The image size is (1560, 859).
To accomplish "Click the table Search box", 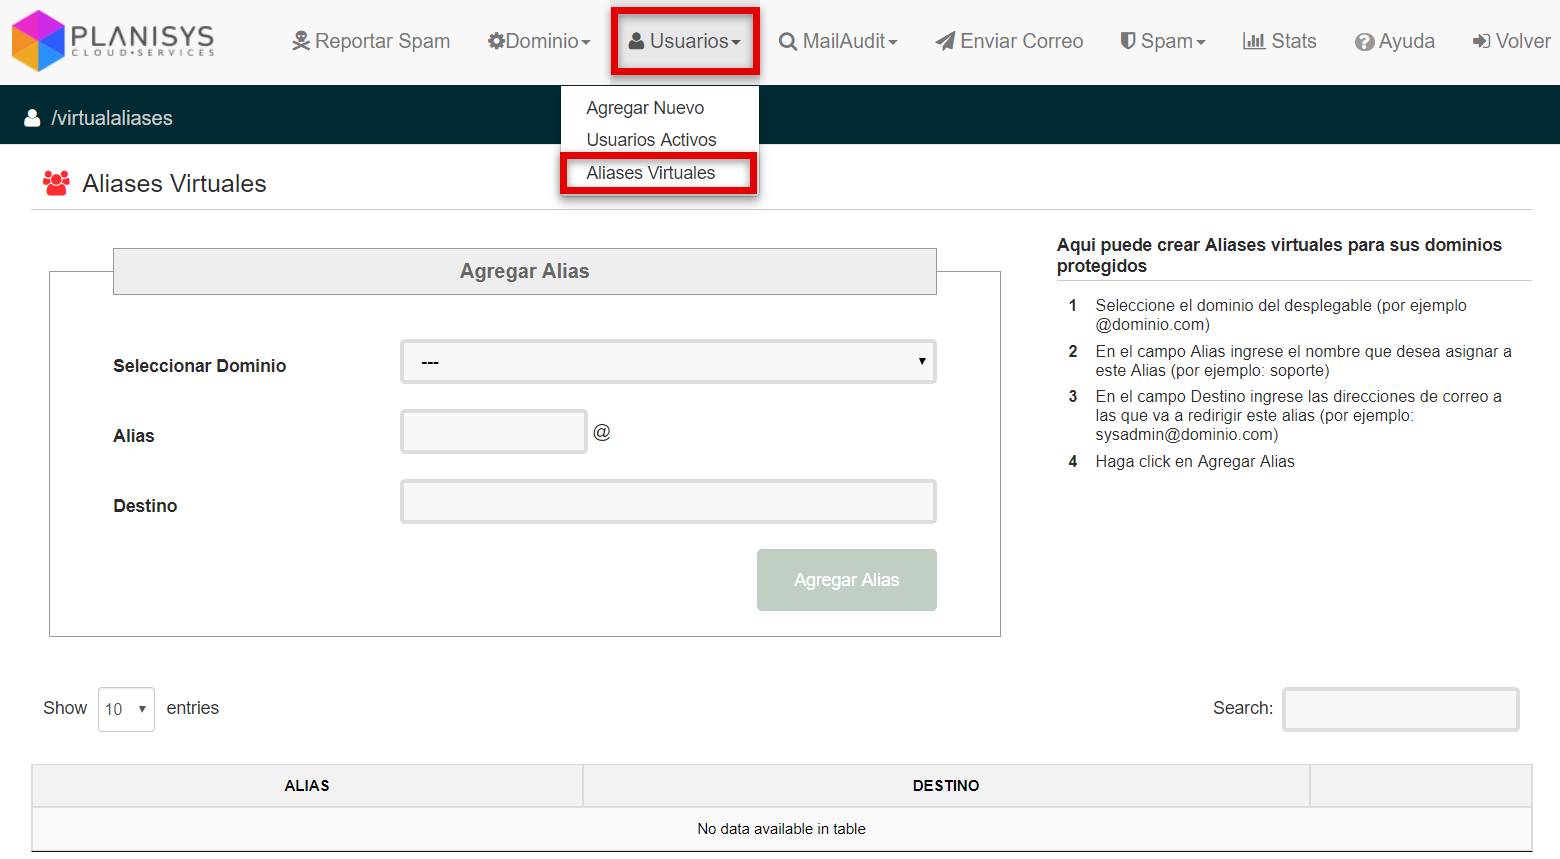I will [x=1400, y=709].
